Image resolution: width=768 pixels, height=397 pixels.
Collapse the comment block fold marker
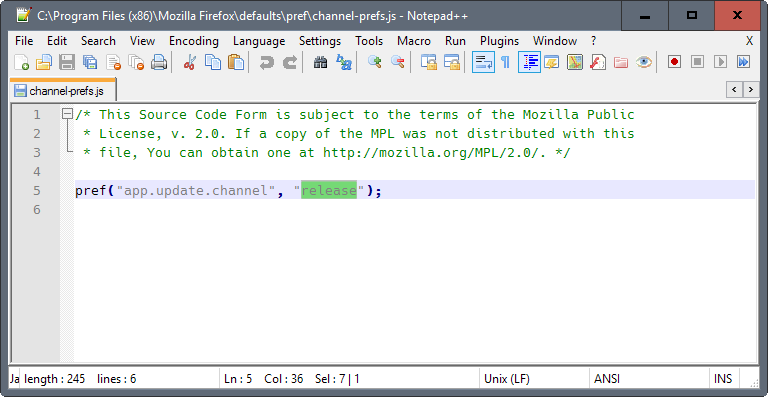67,115
